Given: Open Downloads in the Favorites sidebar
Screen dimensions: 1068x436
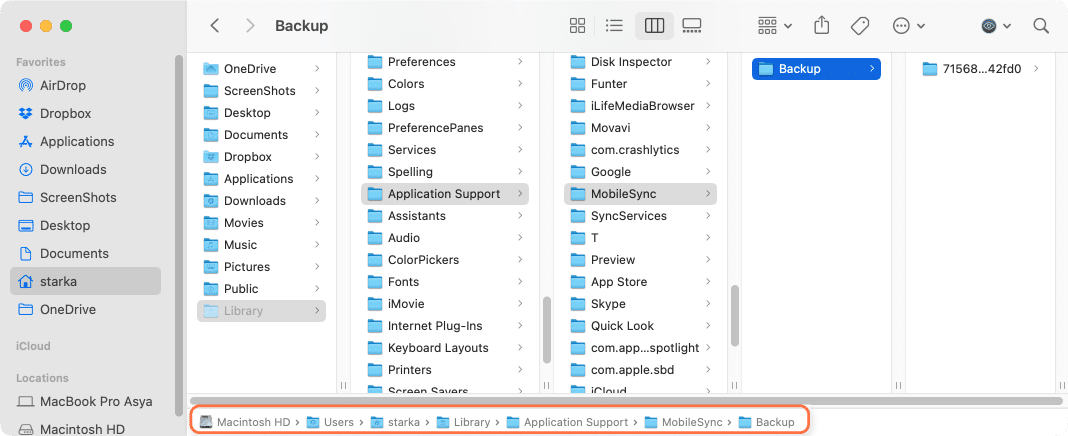Looking at the screenshot, I should (x=85, y=170).
